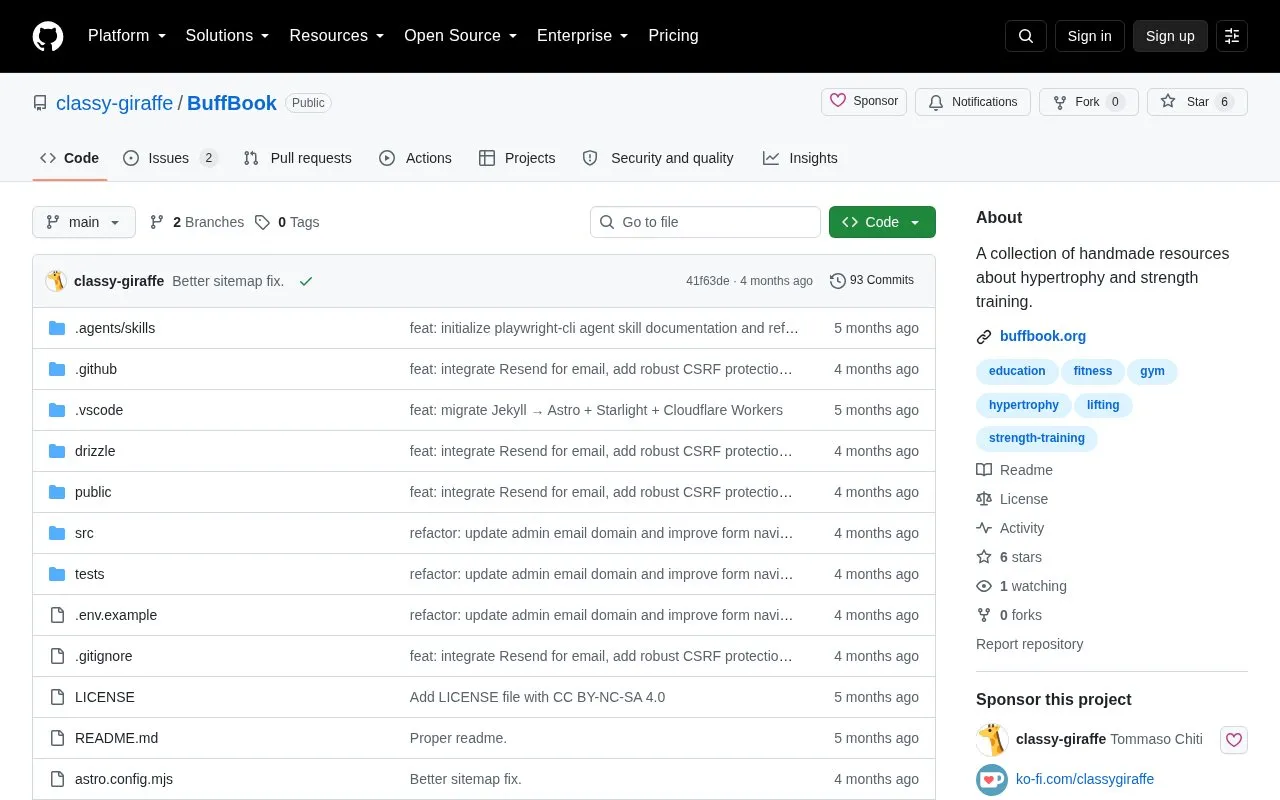Open the drizzle folder
The image size is (1280, 800).
pos(95,451)
